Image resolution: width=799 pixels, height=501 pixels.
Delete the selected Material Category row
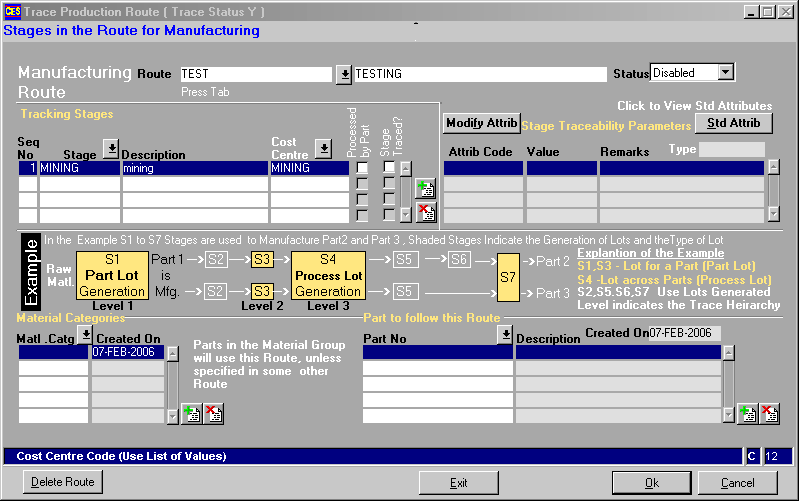click(212, 413)
